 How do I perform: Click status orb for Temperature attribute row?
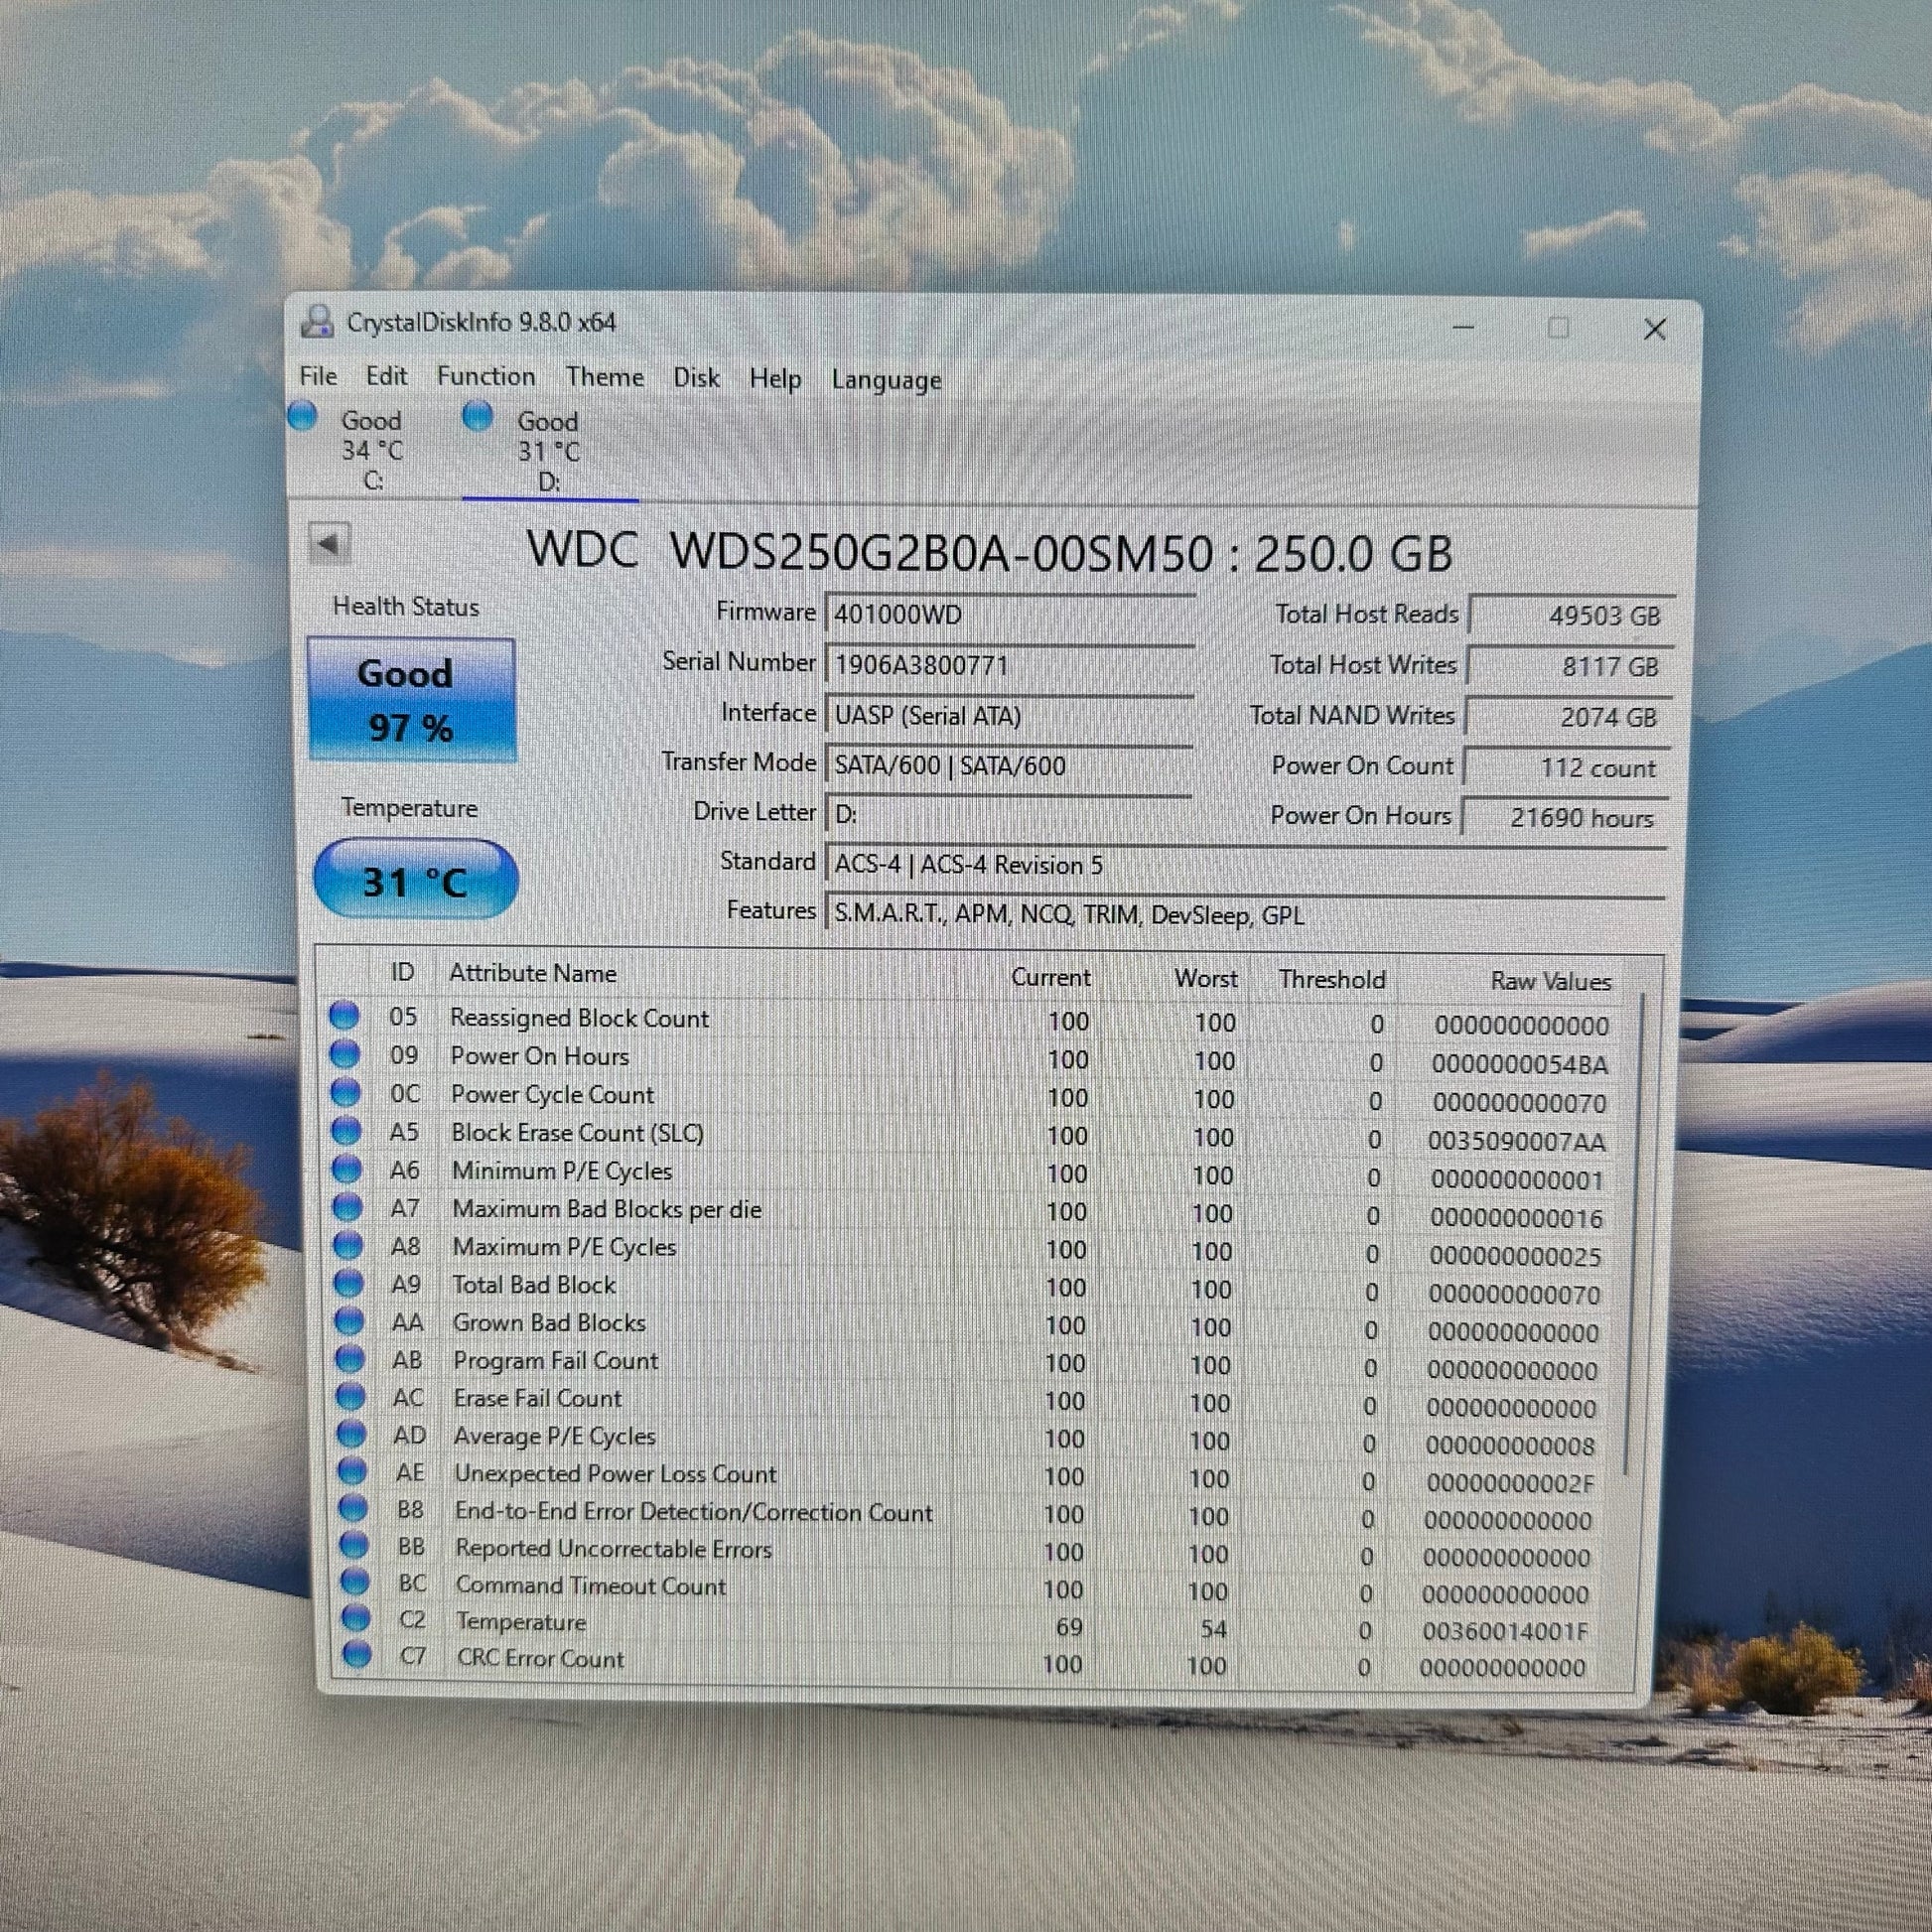click(x=355, y=1618)
